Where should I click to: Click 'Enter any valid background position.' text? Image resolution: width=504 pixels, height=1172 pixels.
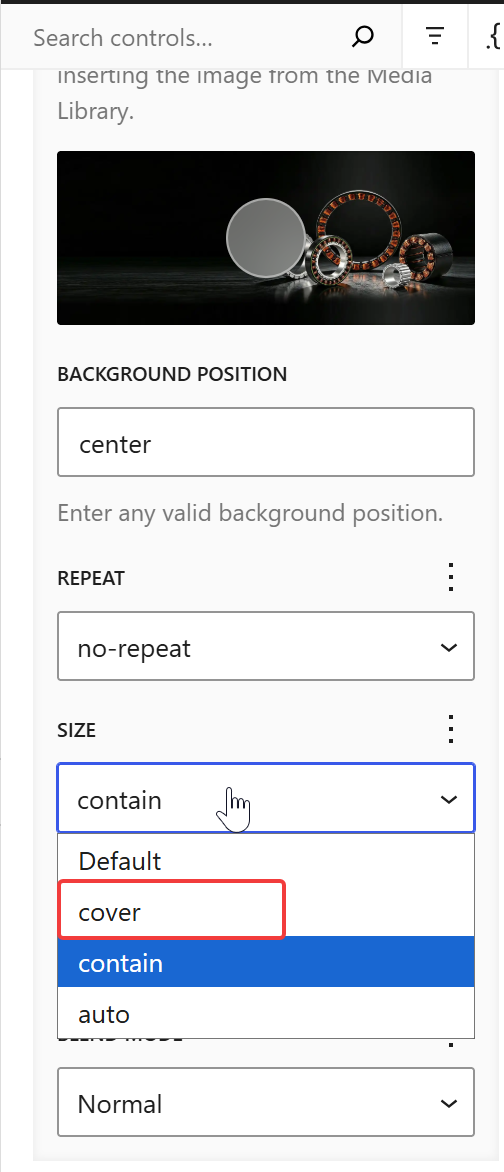click(x=251, y=513)
